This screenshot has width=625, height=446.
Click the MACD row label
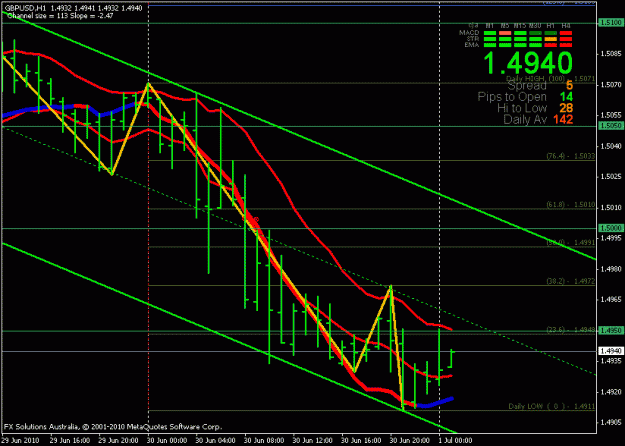pos(469,33)
